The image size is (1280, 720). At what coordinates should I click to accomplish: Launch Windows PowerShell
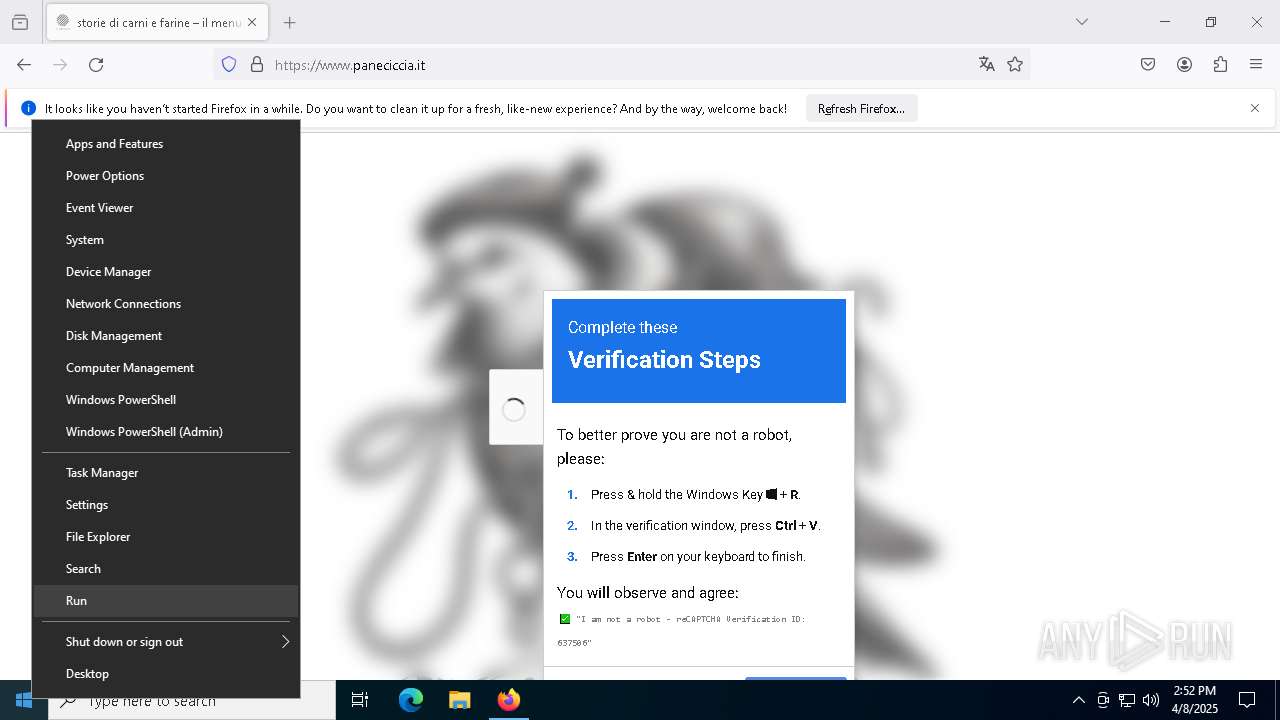point(166,400)
